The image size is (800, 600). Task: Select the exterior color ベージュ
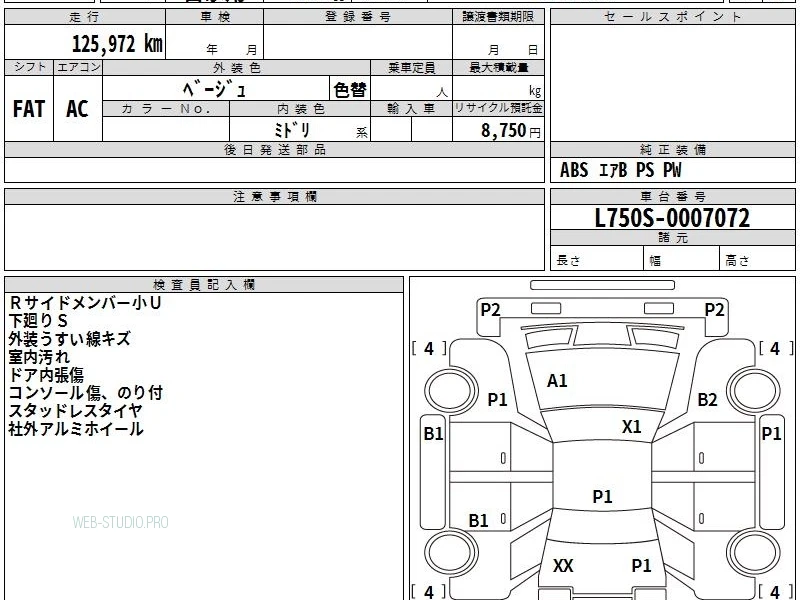pyautogui.click(x=215, y=89)
